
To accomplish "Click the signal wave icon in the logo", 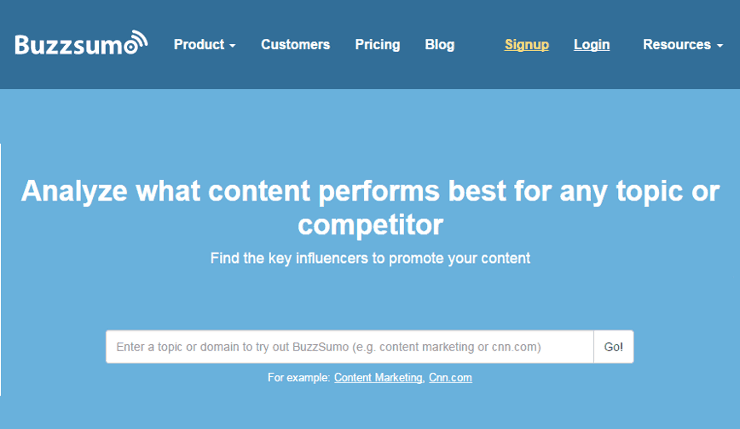I will pyautogui.click(x=137, y=40).
